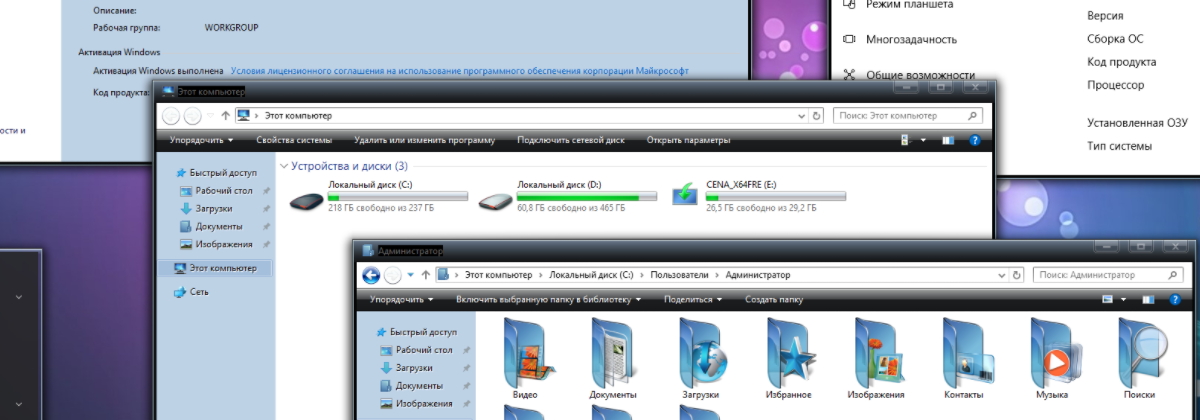Collapse Устройства и диски group
Screen dimensions: 1200x420
pyautogui.click(x=284, y=166)
